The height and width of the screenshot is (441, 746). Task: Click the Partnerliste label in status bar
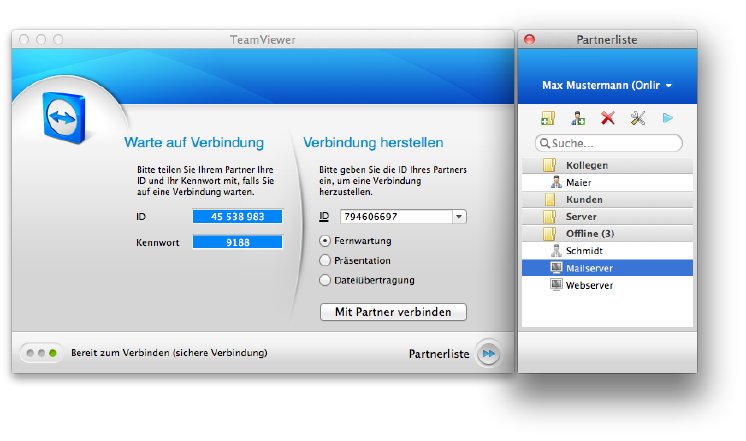(x=439, y=354)
